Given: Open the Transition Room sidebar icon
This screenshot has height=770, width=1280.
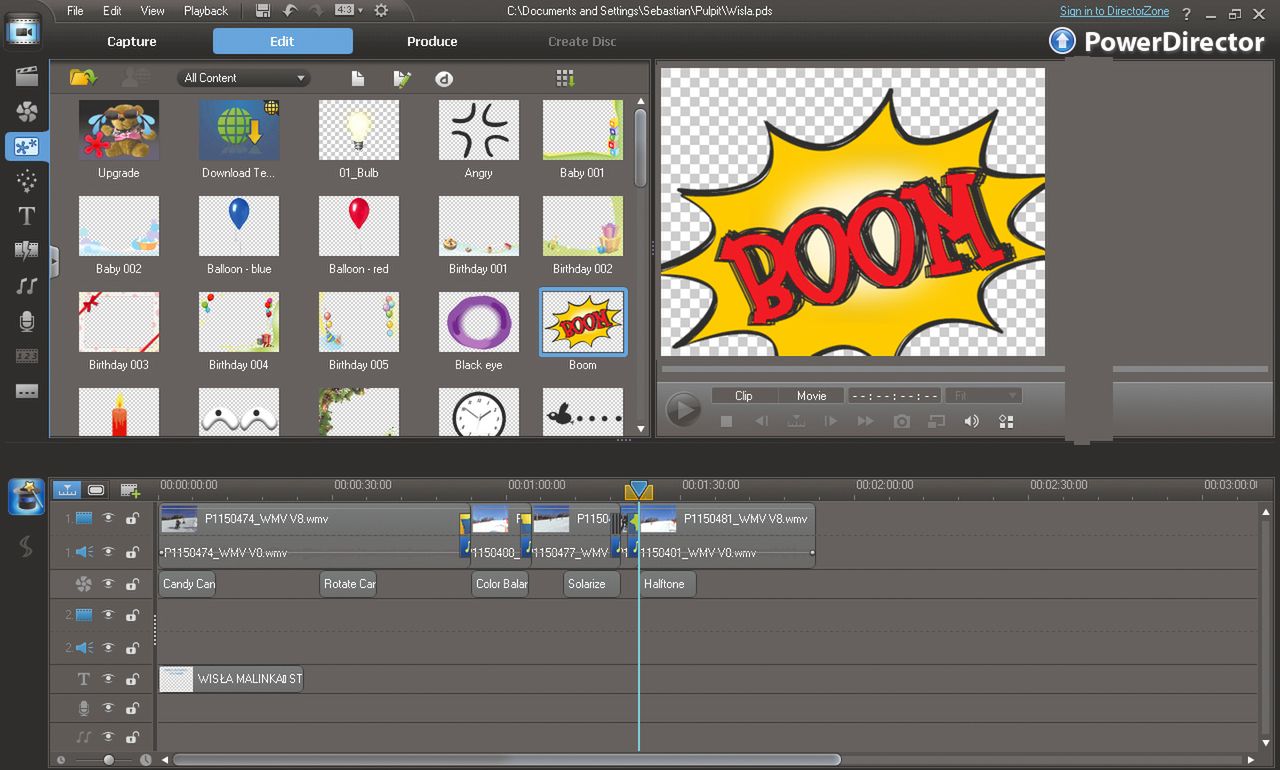Looking at the screenshot, I should pyautogui.click(x=26, y=251).
